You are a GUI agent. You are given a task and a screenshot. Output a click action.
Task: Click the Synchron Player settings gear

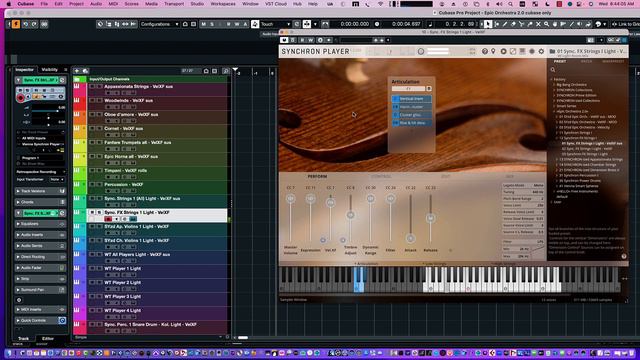pyautogui.click(x=541, y=51)
